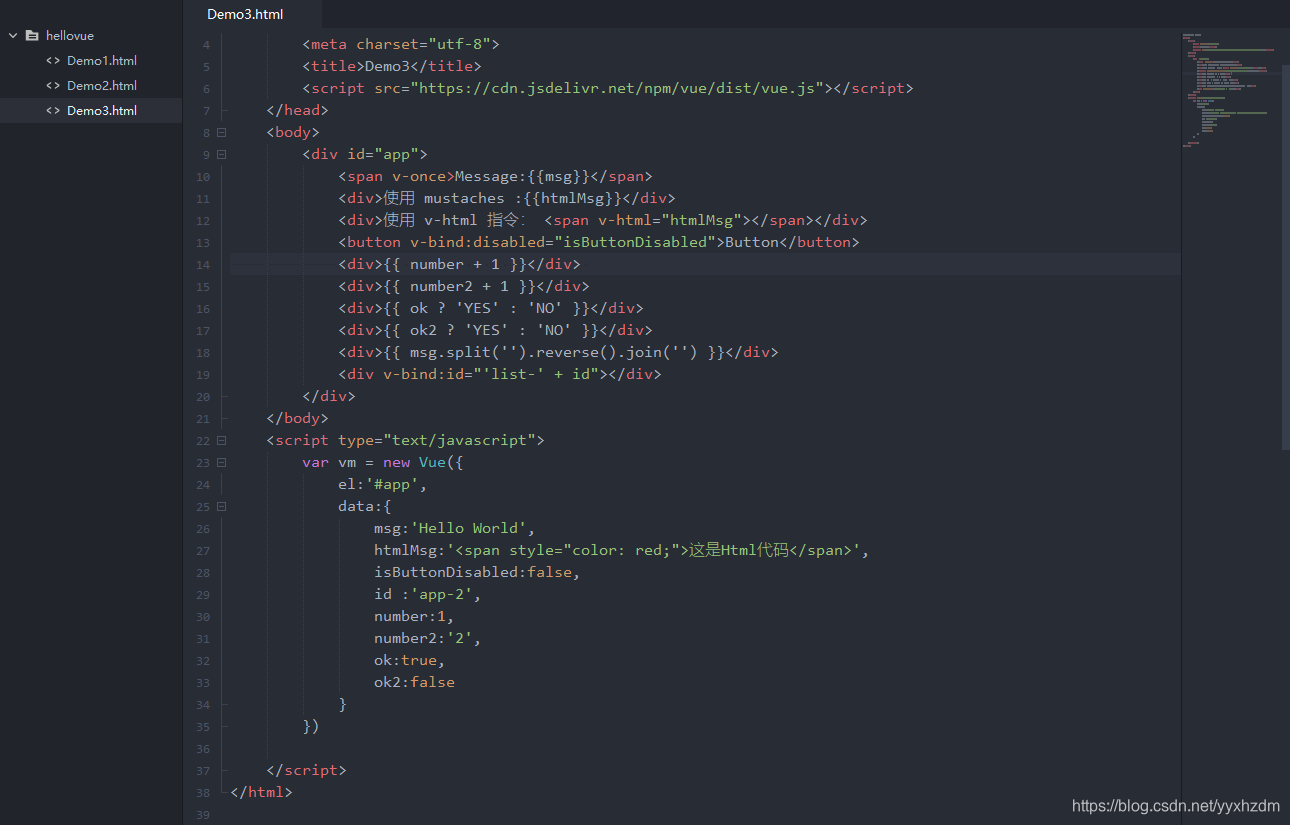Select the hellovue project folder name
This screenshot has height=825, width=1290.
(x=70, y=36)
